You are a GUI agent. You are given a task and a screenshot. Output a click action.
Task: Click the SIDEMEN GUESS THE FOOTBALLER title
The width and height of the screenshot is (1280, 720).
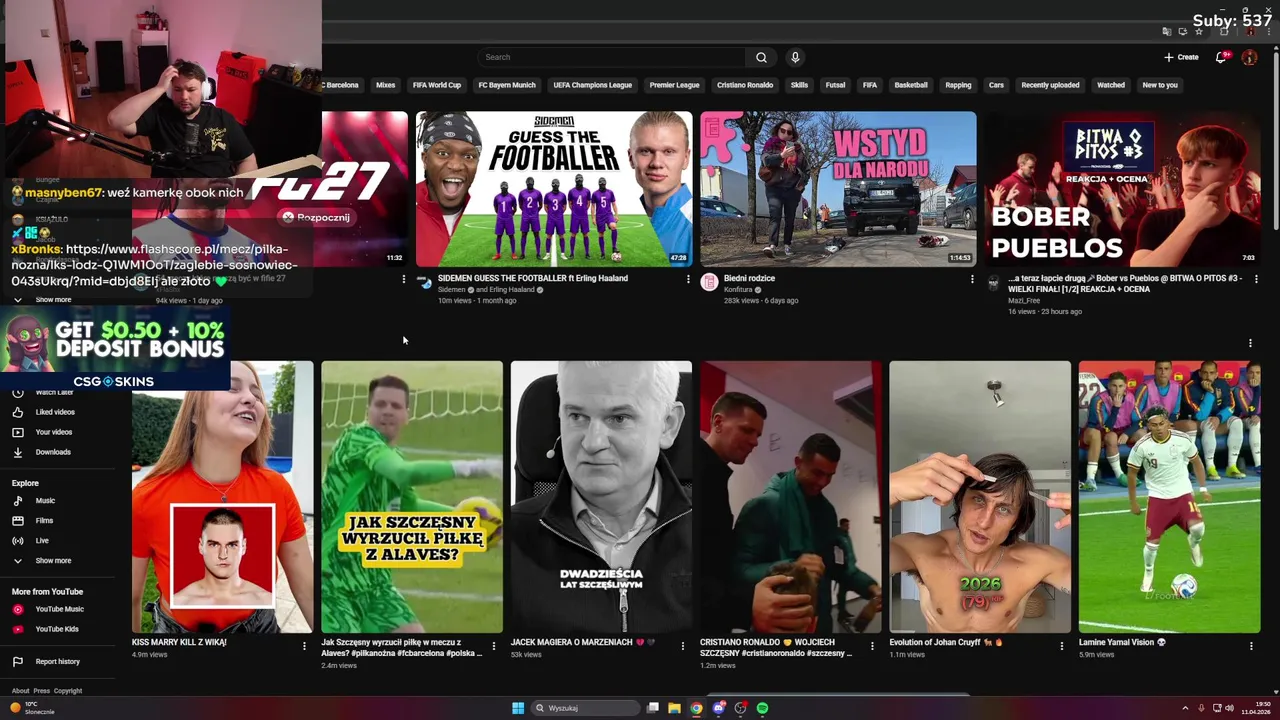tap(533, 278)
